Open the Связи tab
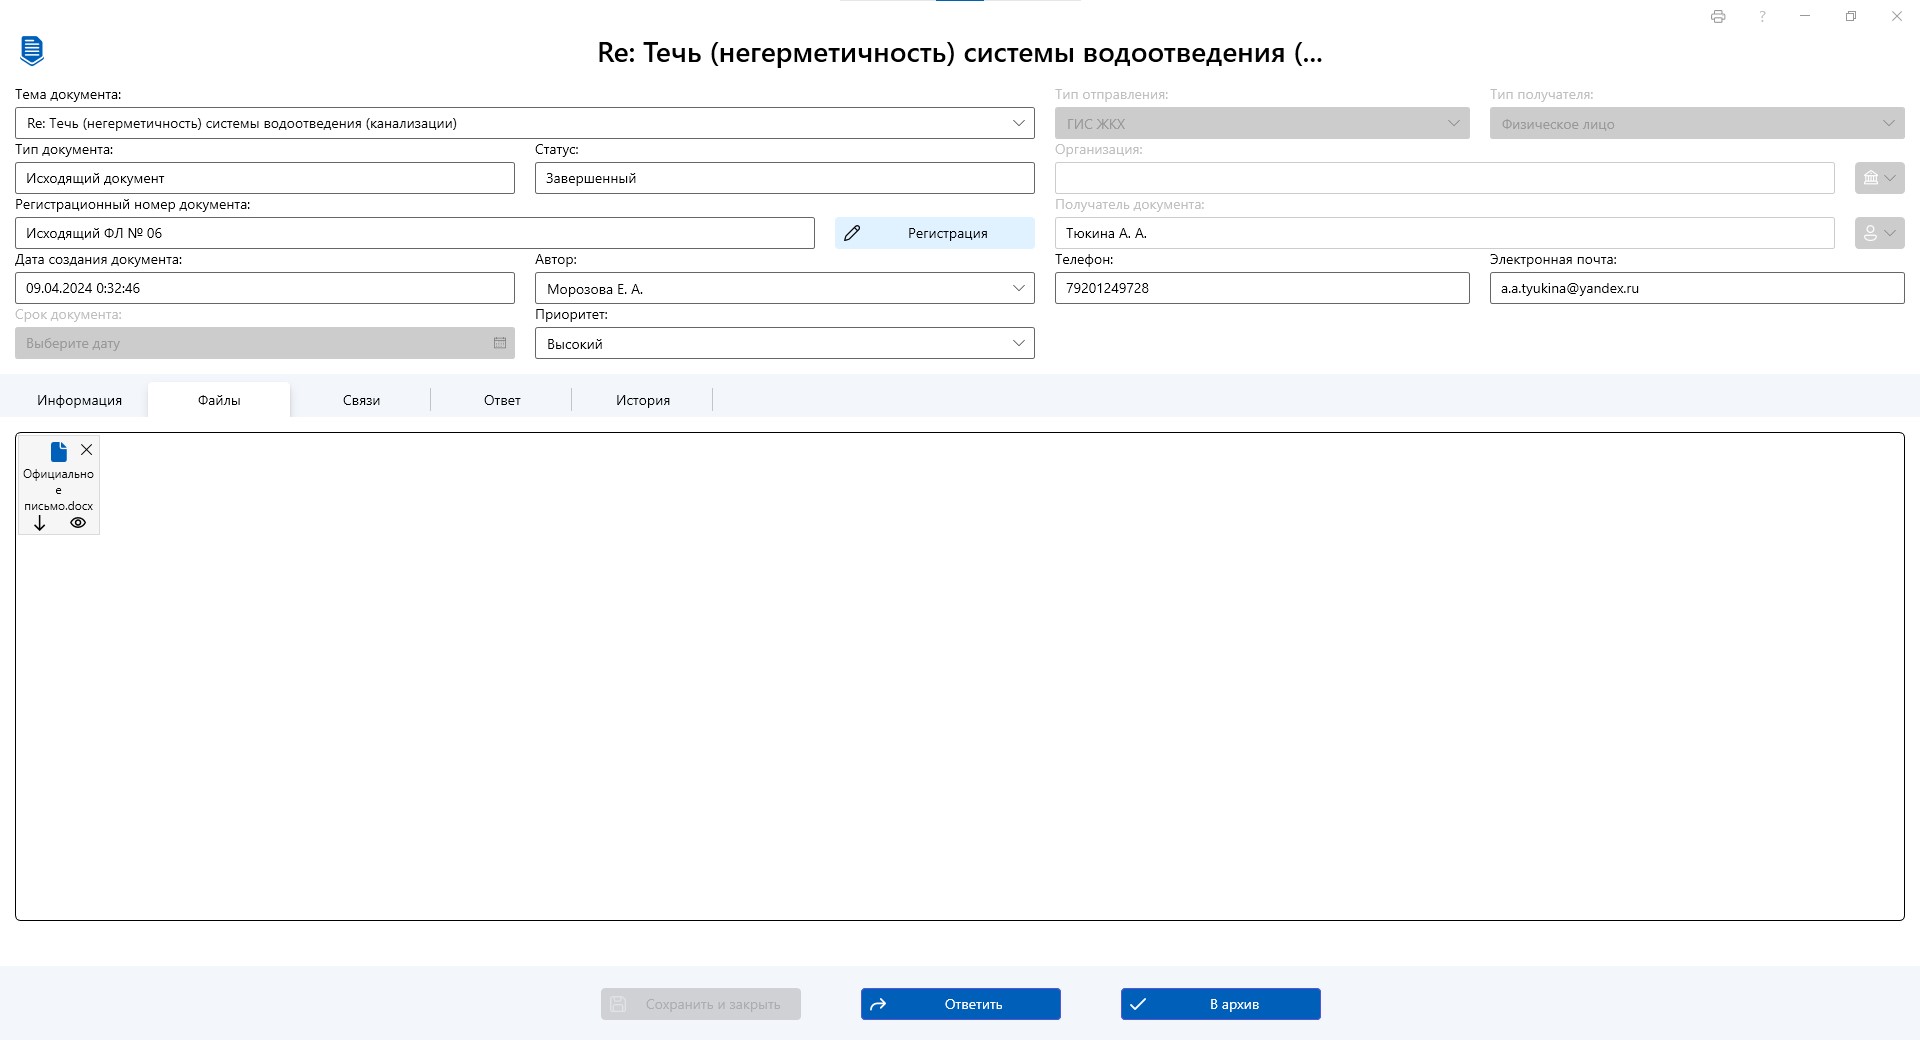The width and height of the screenshot is (1920, 1040). [x=361, y=400]
